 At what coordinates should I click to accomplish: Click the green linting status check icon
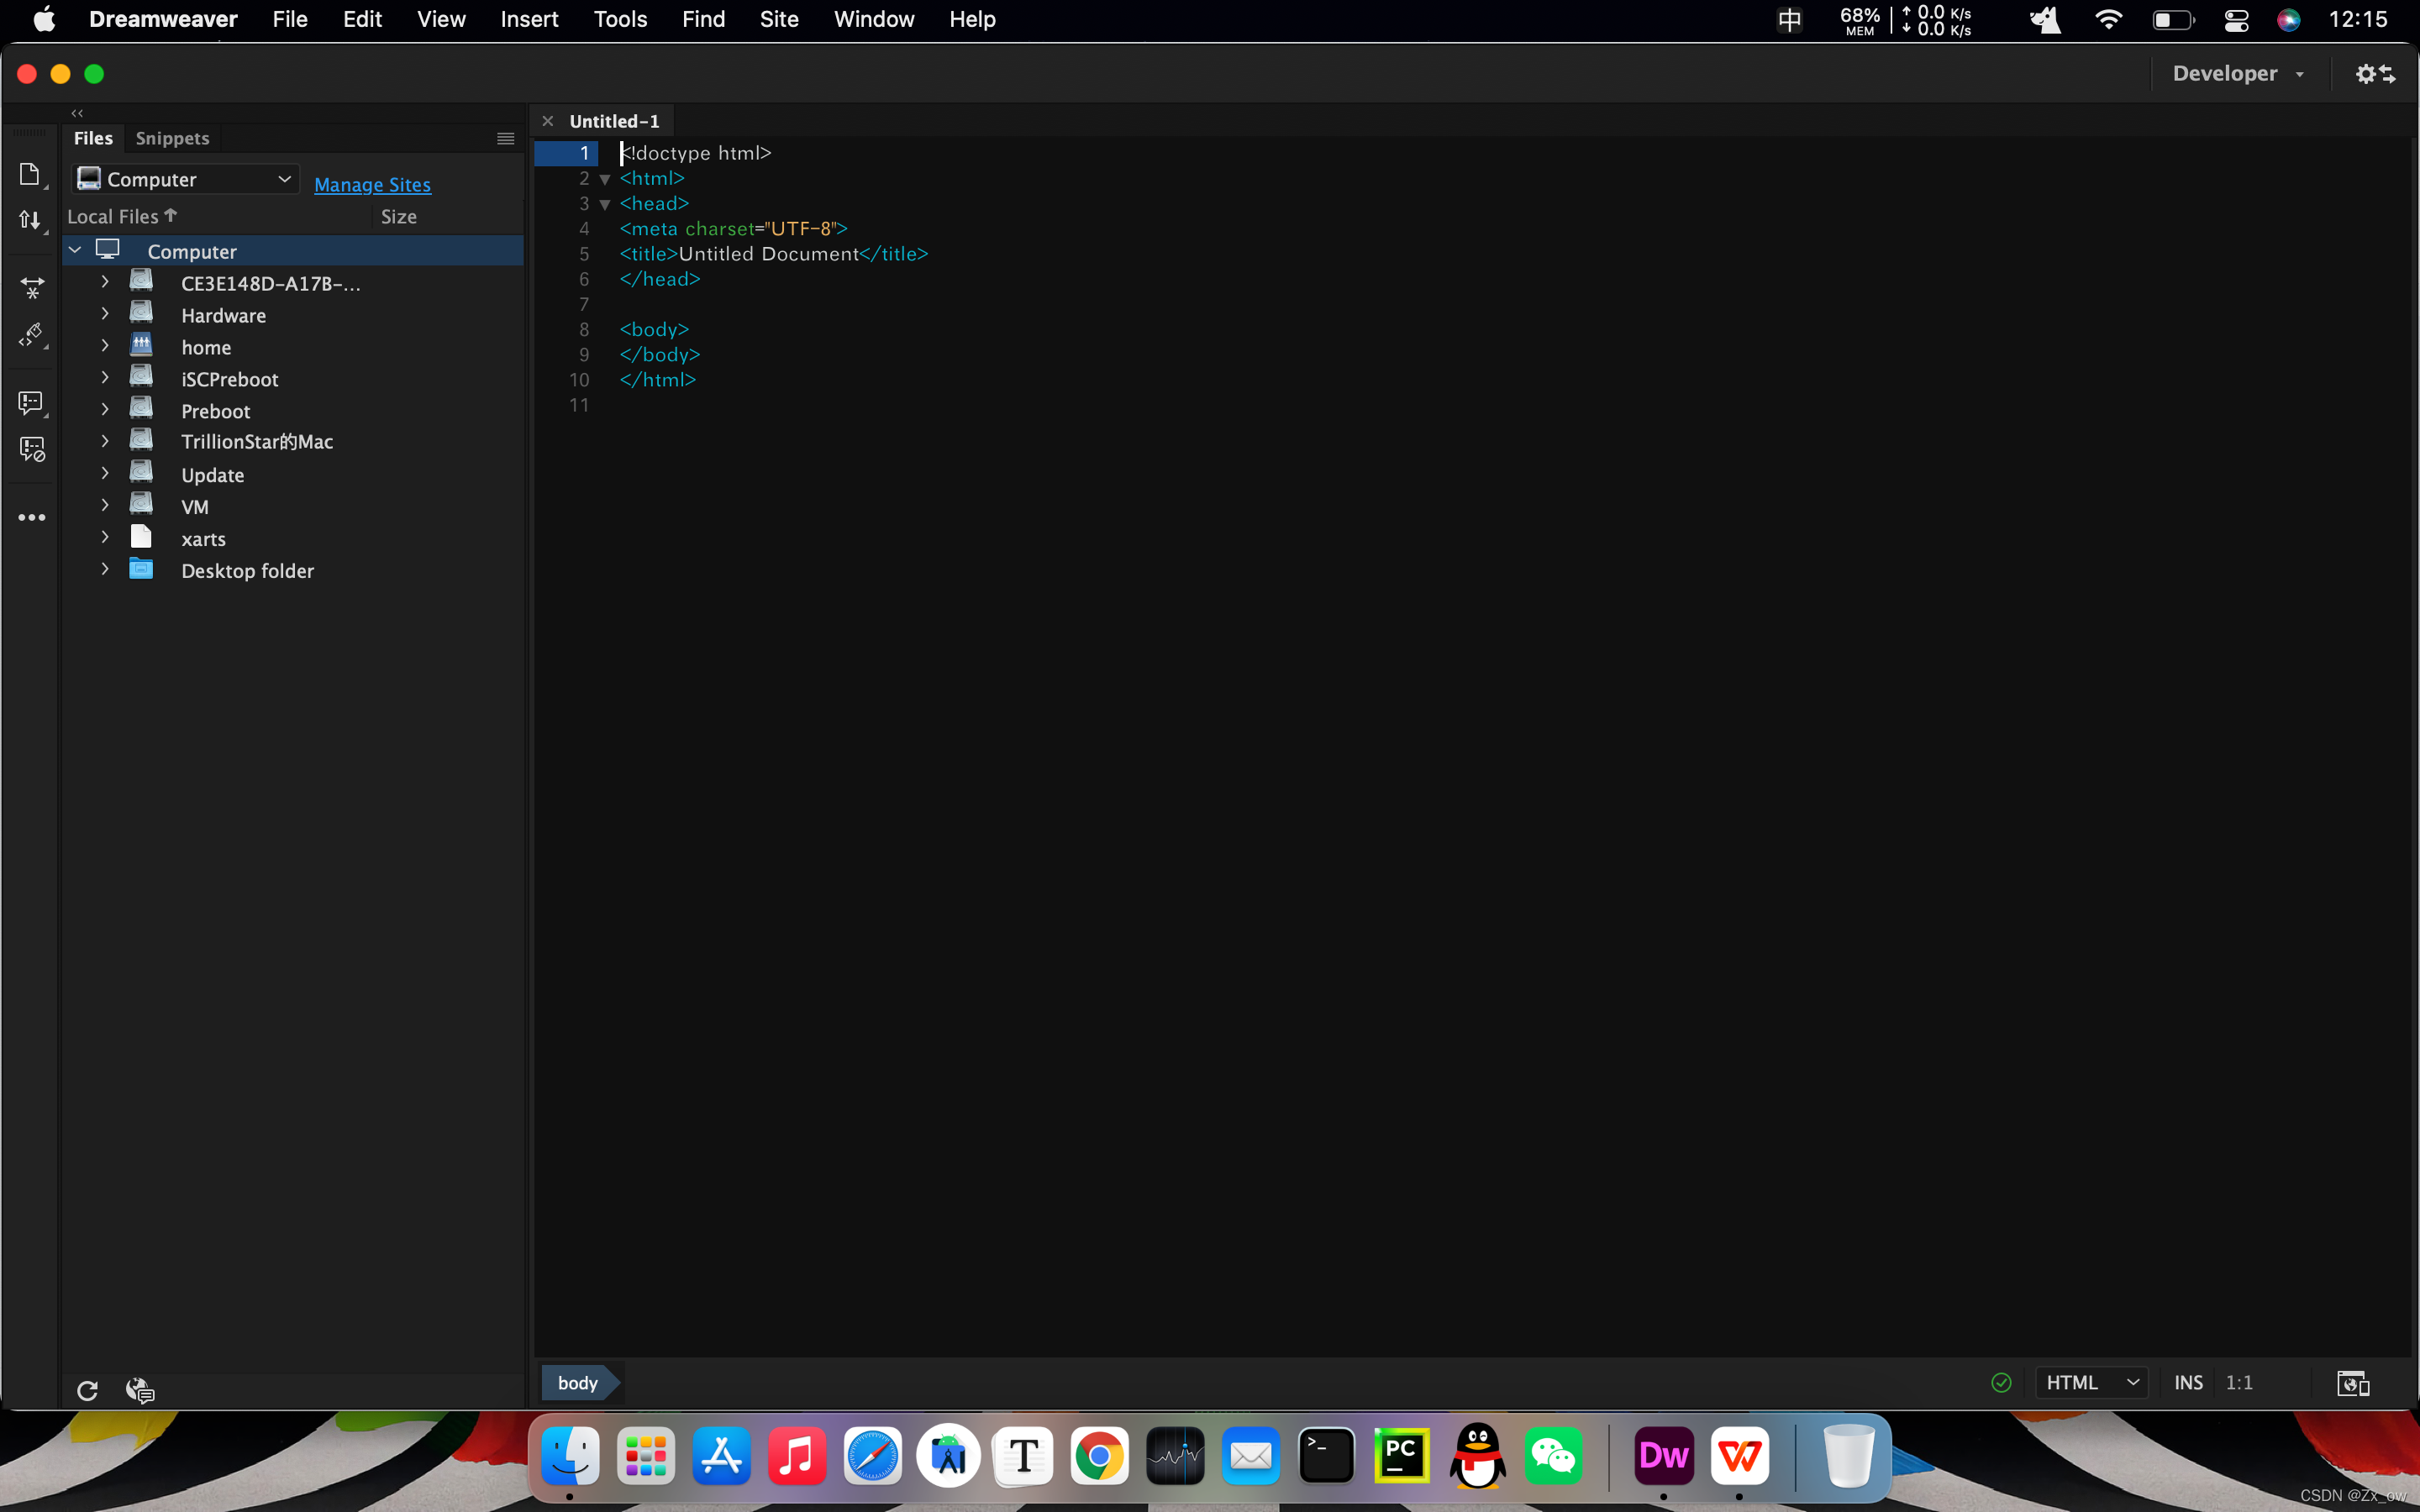tap(2001, 1383)
